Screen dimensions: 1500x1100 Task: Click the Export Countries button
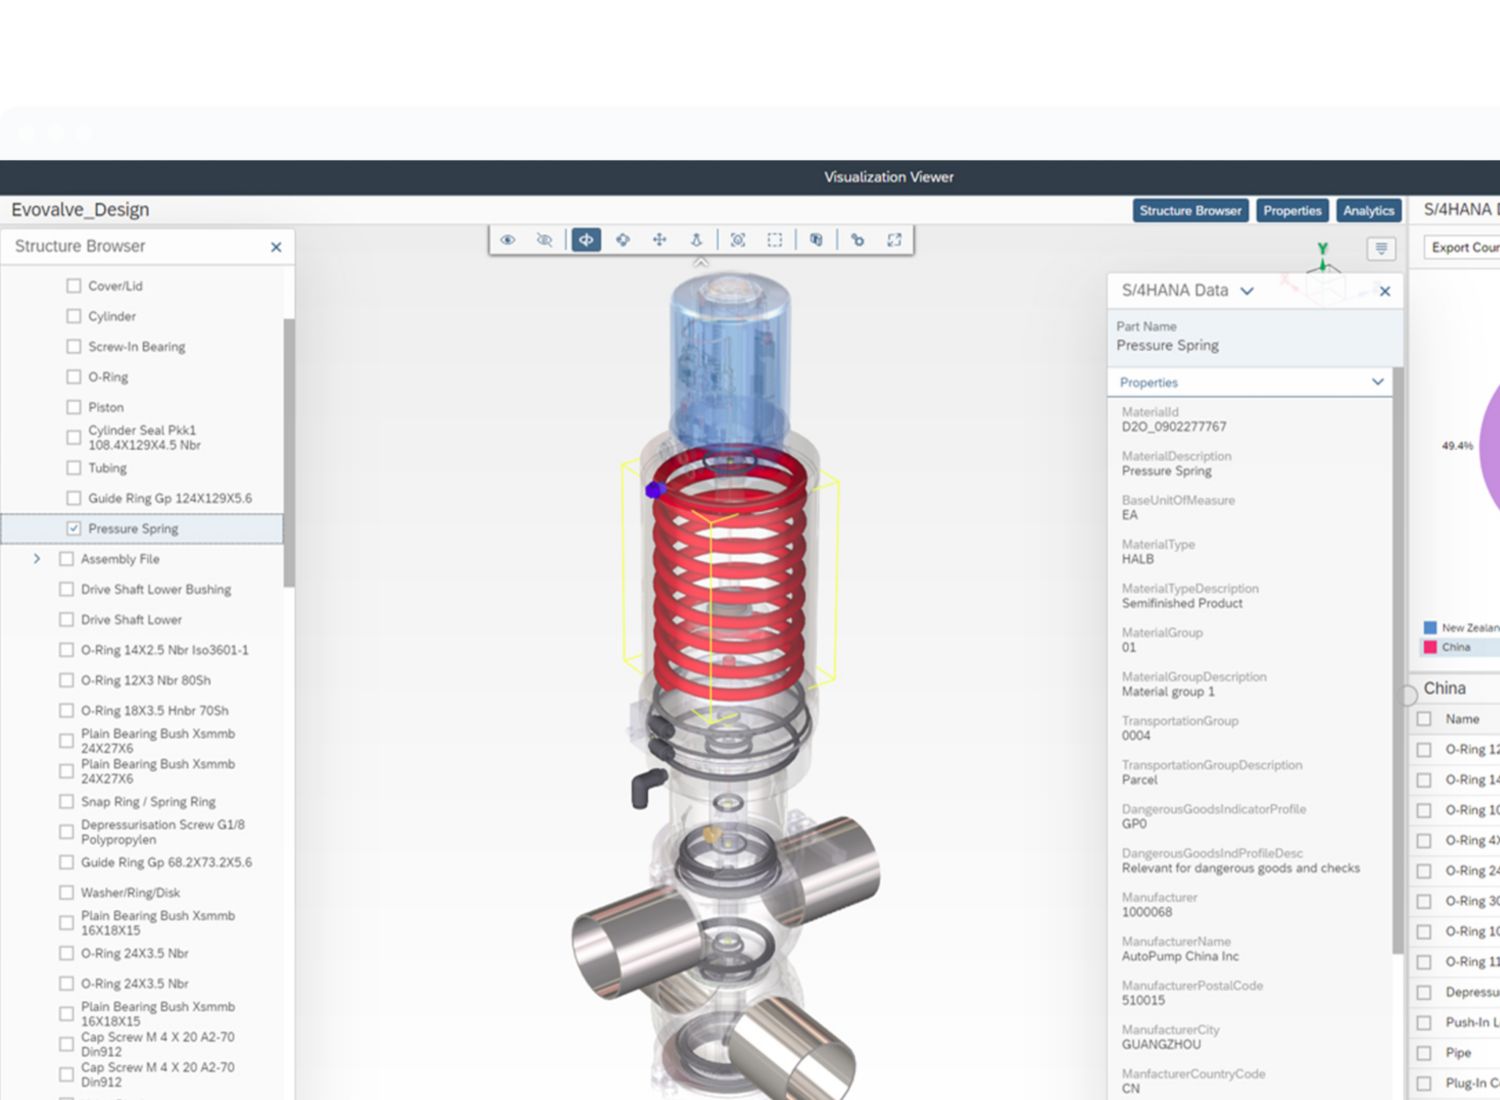(1464, 247)
